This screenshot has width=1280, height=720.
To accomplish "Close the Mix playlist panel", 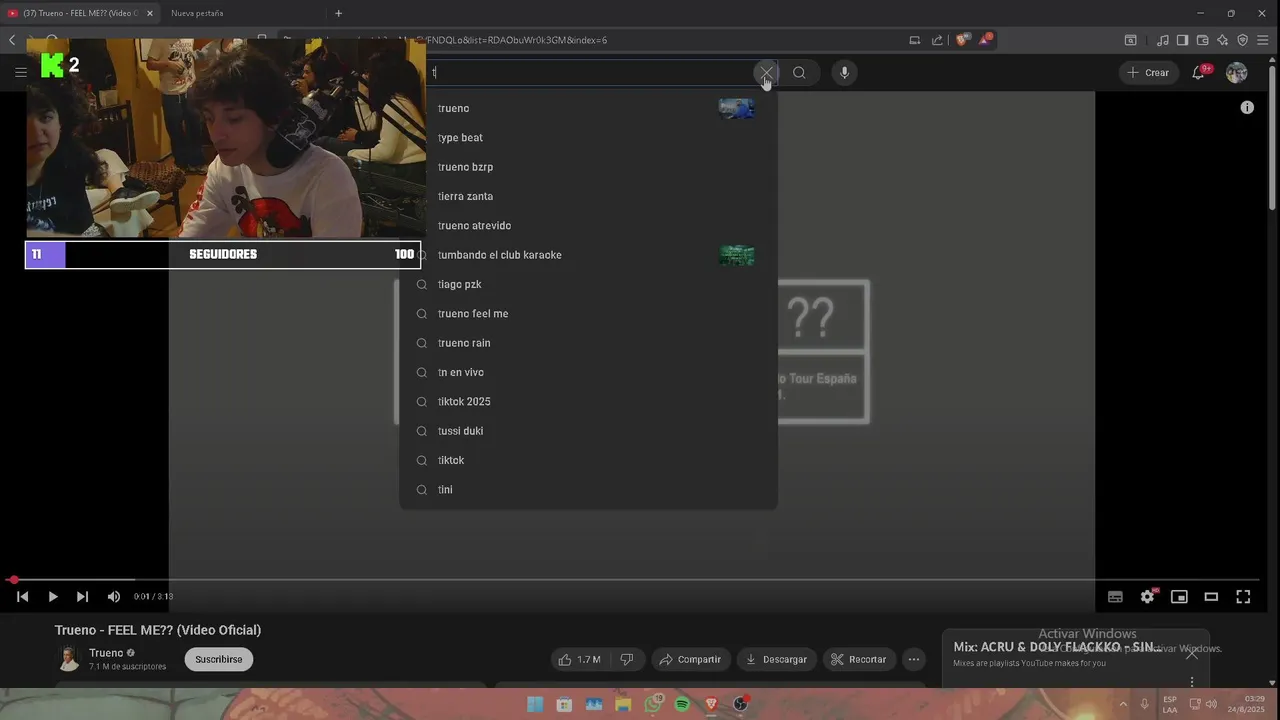I will [1191, 654].
